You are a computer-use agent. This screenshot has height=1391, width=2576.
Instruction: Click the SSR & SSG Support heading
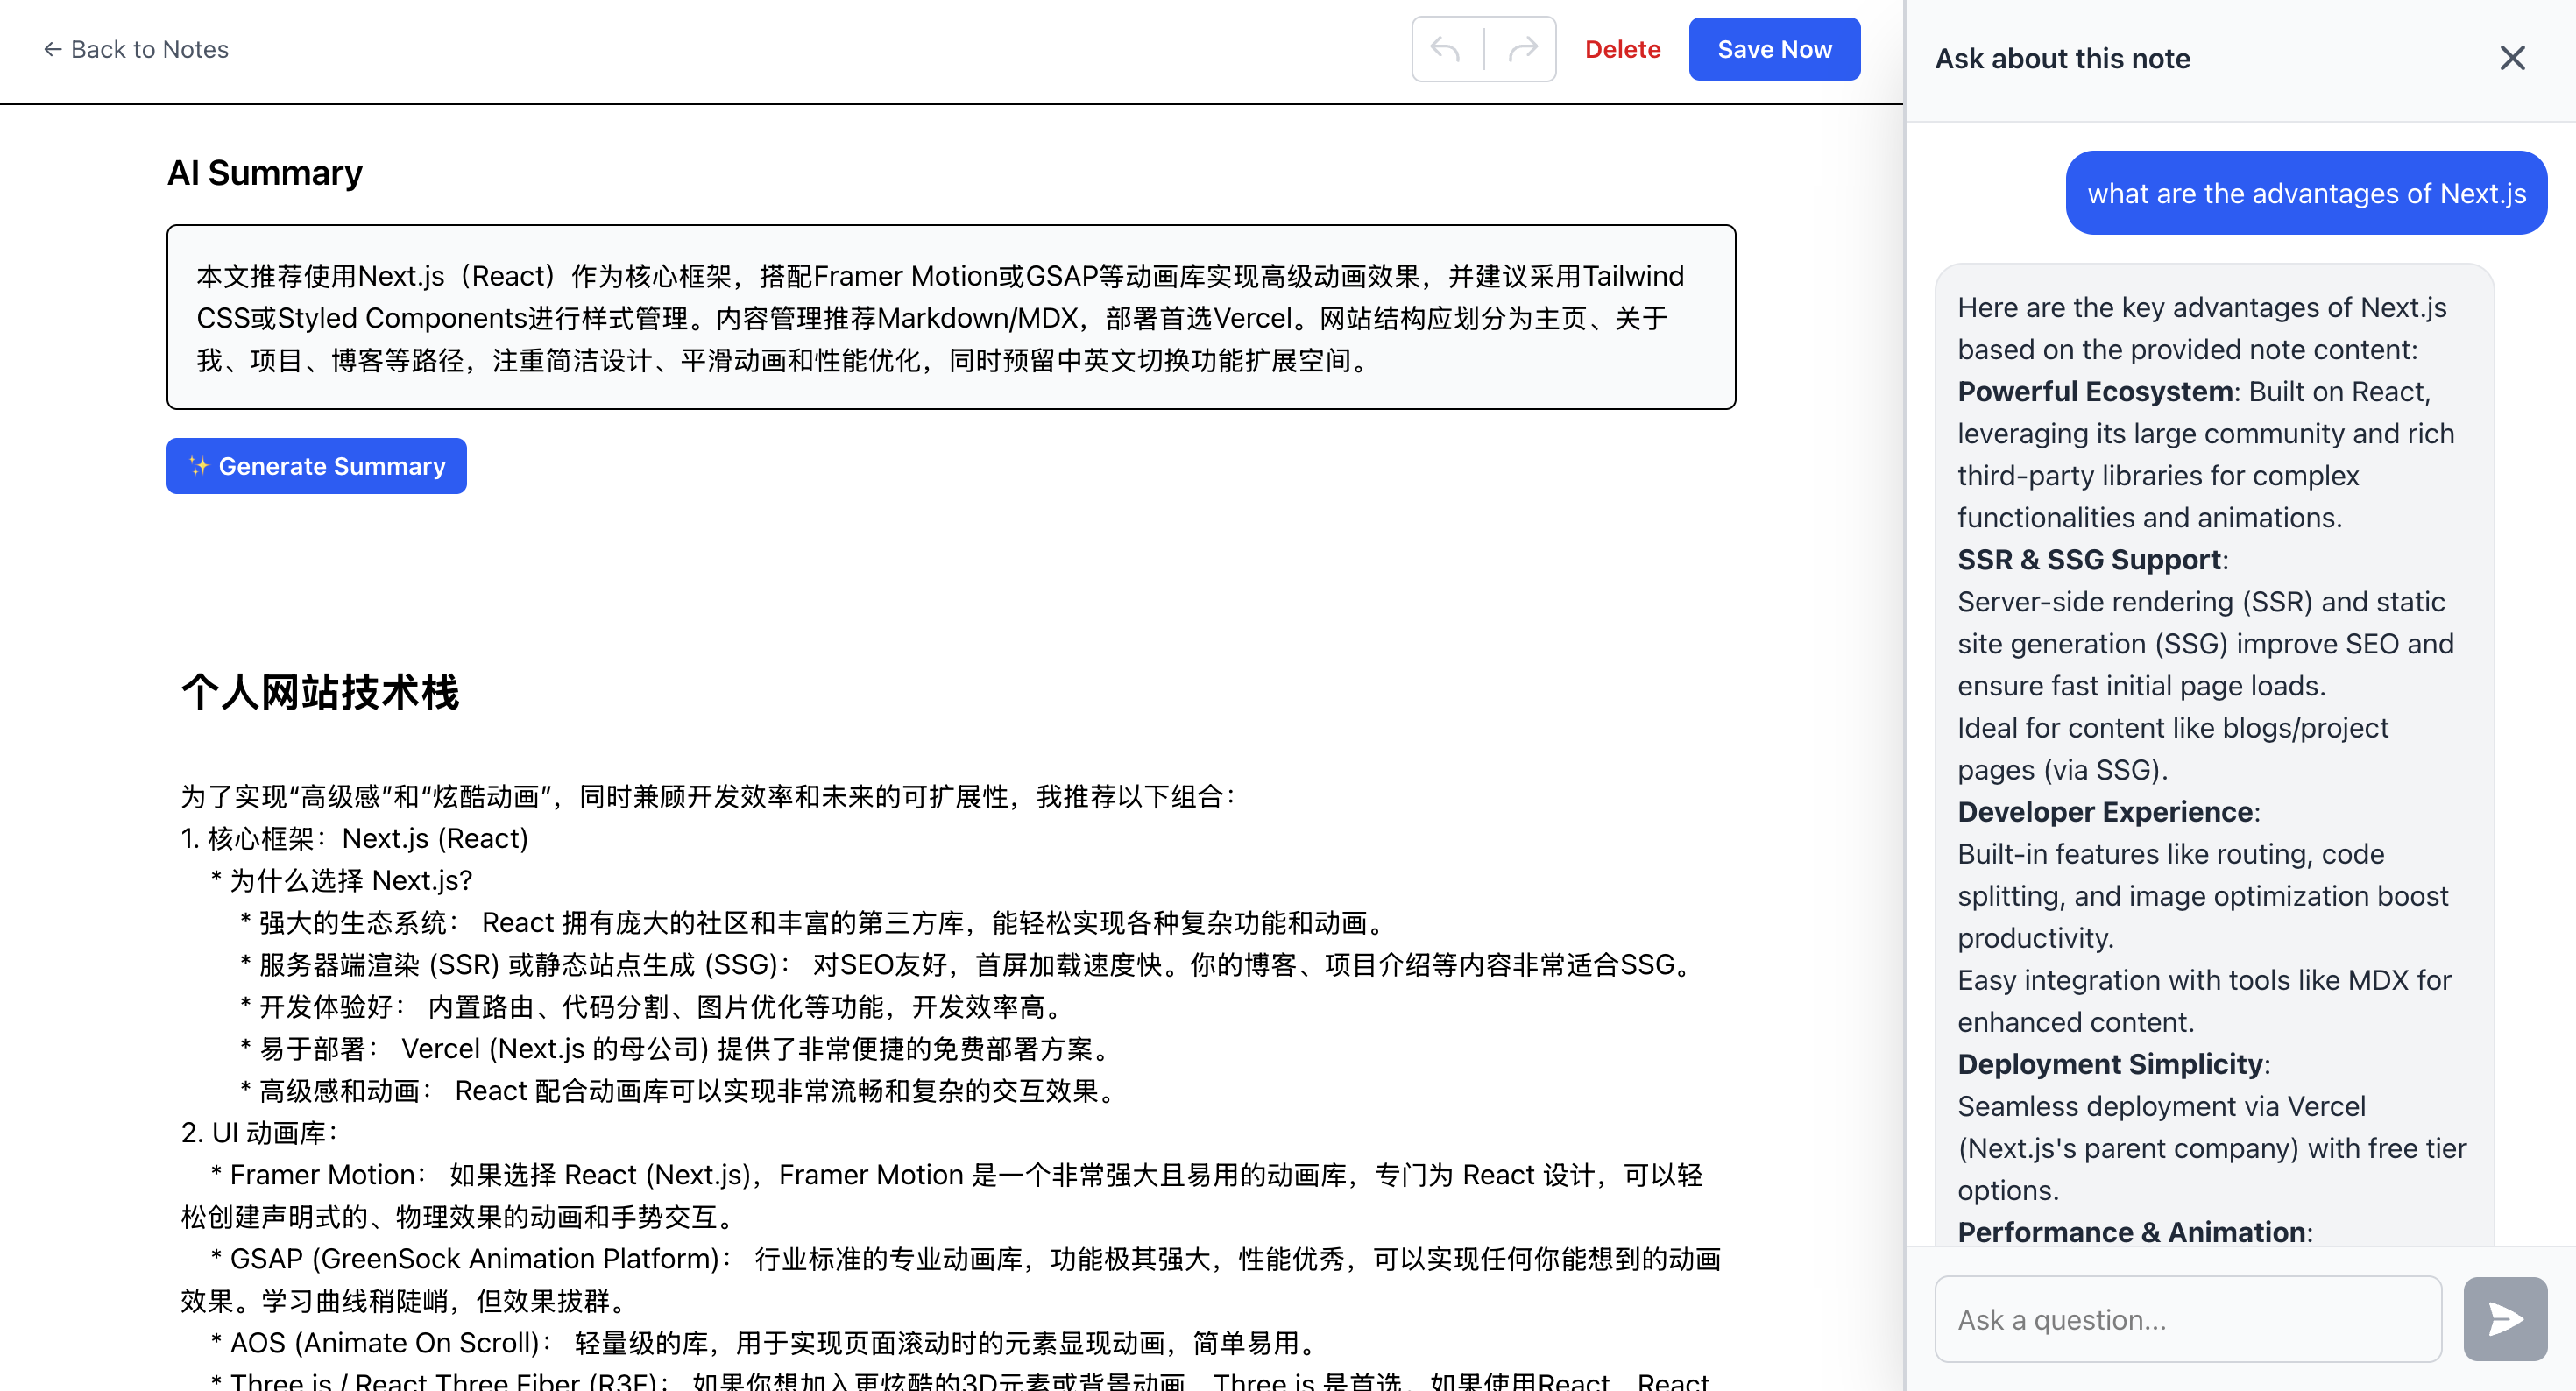(2089, 559)
